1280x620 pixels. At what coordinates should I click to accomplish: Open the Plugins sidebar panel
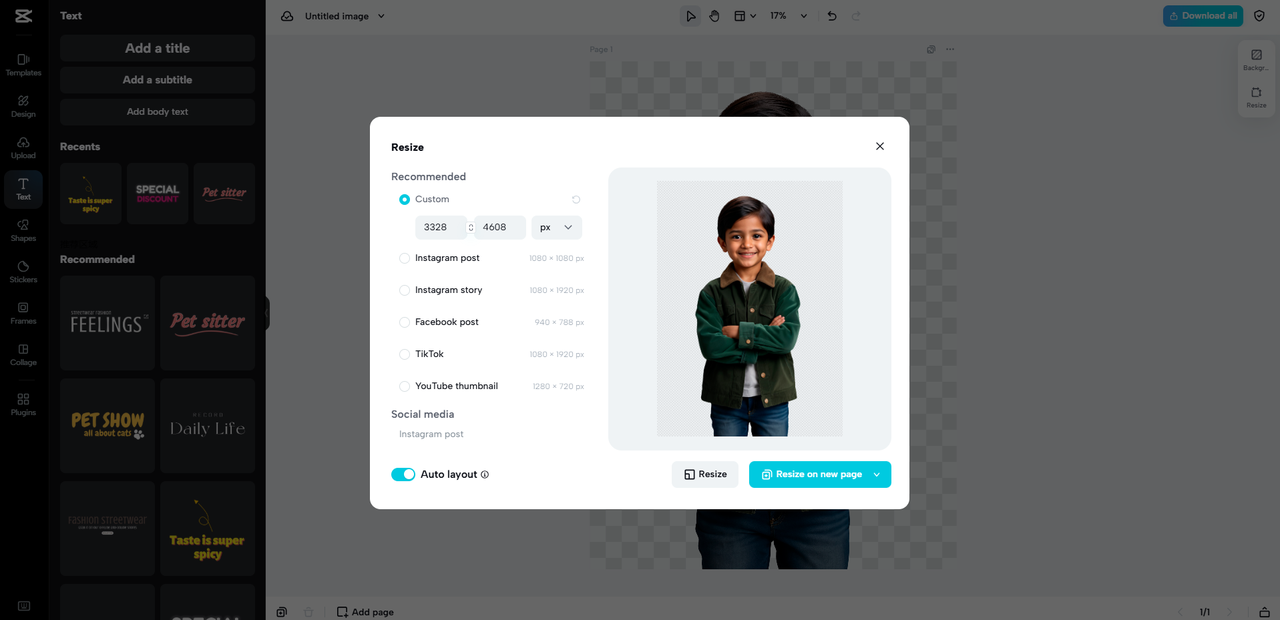[x=23, y=404]
